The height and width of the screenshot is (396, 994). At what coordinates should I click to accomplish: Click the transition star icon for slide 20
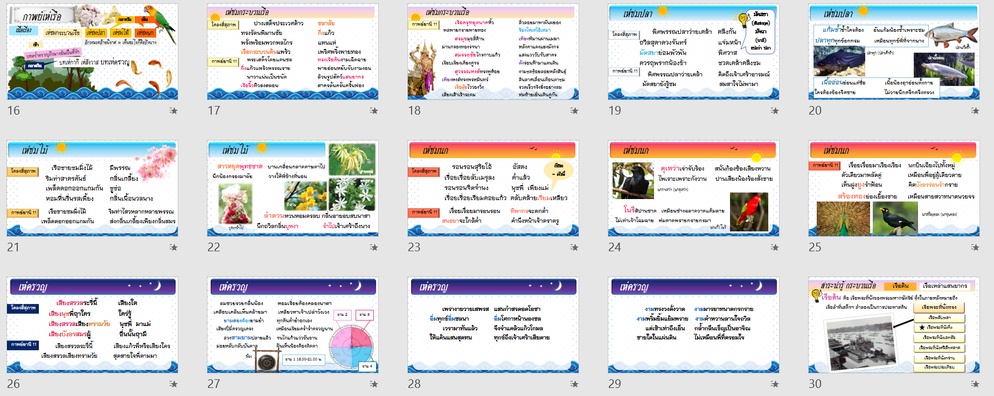point(976,110)
